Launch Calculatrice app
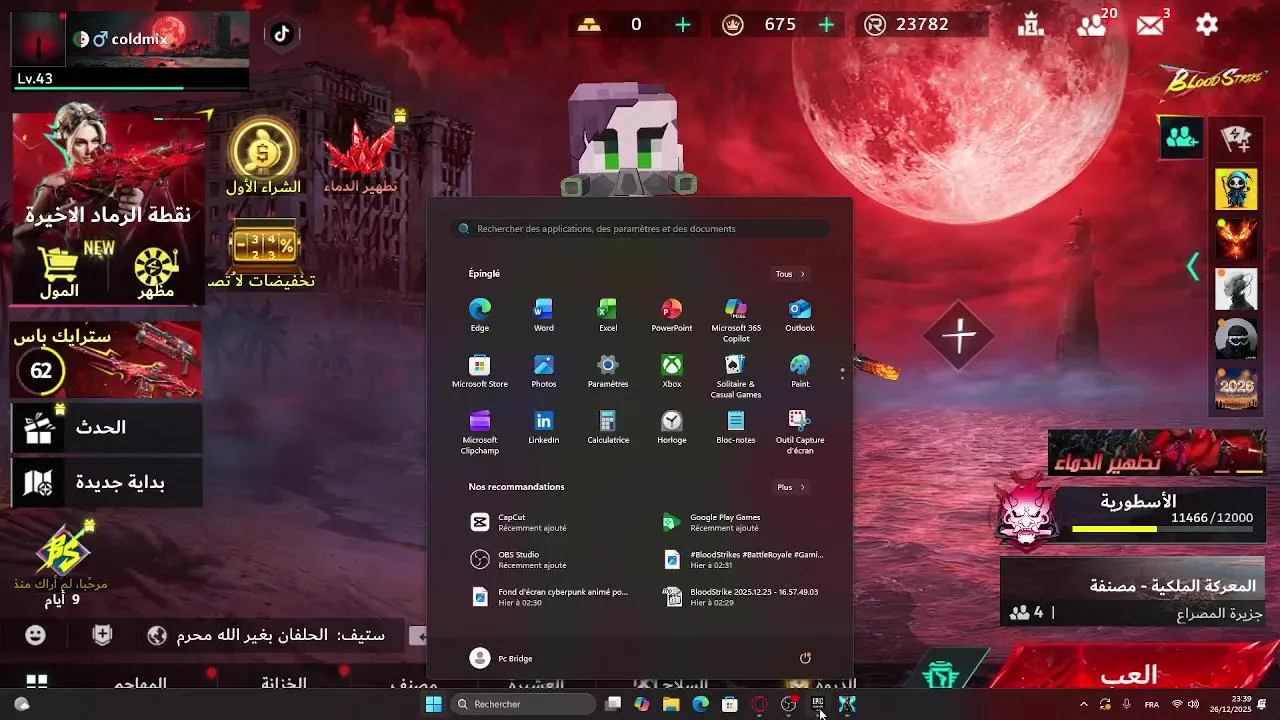Viewport: 1280px width, 720px height. pos(608,427)
